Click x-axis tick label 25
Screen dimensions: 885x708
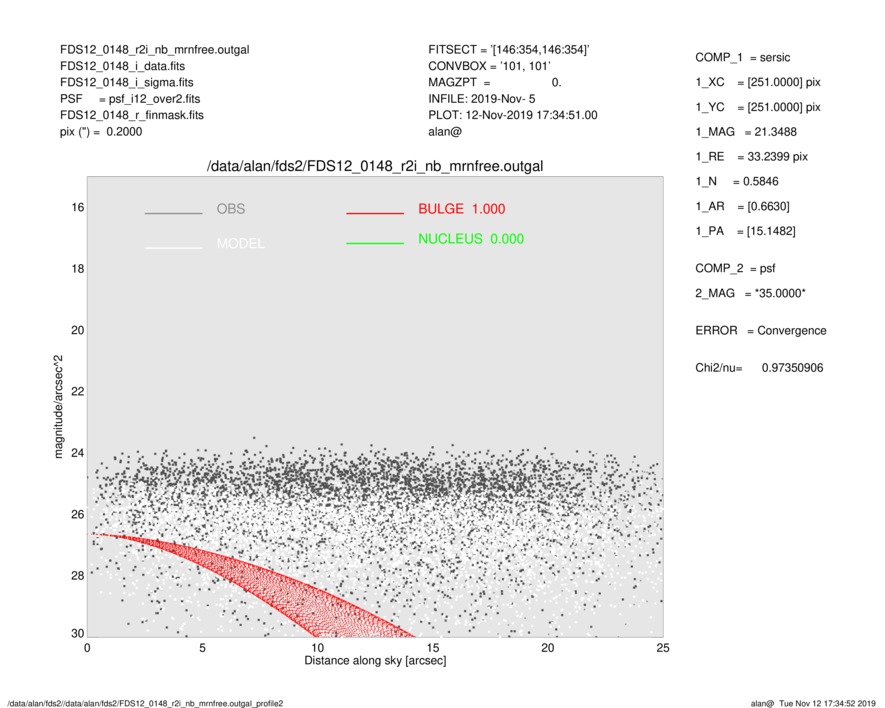tap(663, 648)
